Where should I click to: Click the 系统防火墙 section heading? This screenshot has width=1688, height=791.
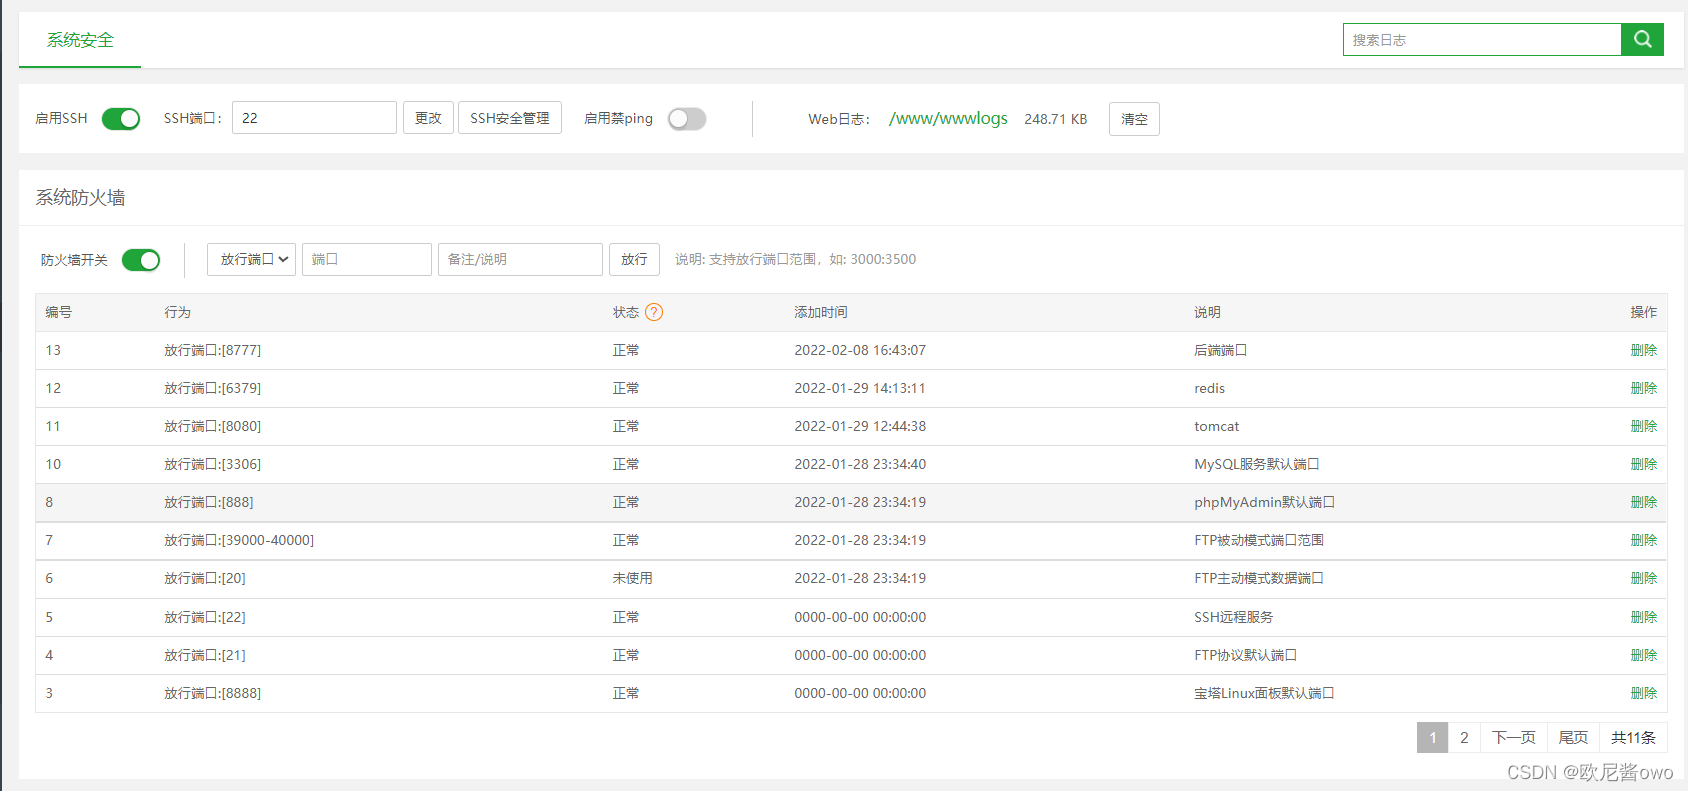point(80,198)
